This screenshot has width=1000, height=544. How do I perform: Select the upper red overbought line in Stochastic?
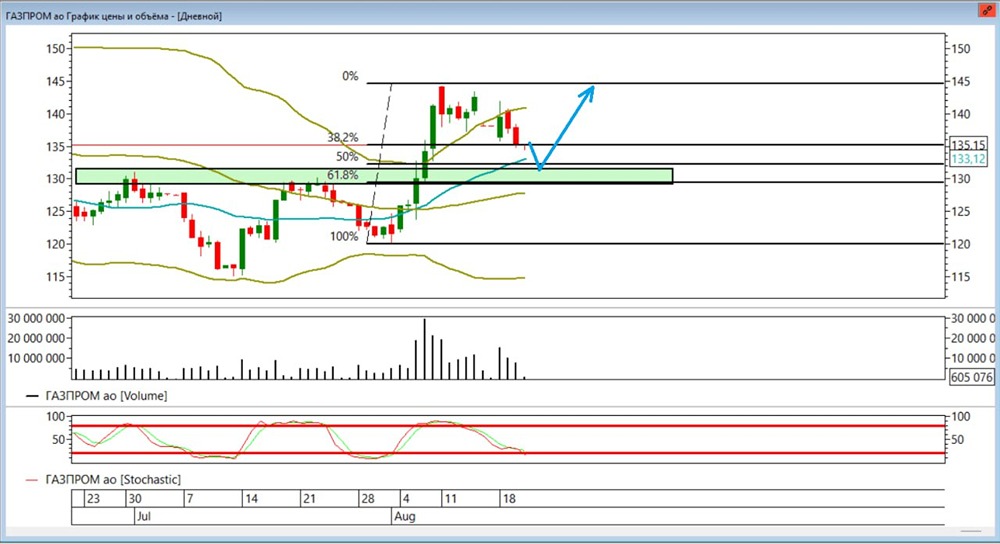coord(508,426)
